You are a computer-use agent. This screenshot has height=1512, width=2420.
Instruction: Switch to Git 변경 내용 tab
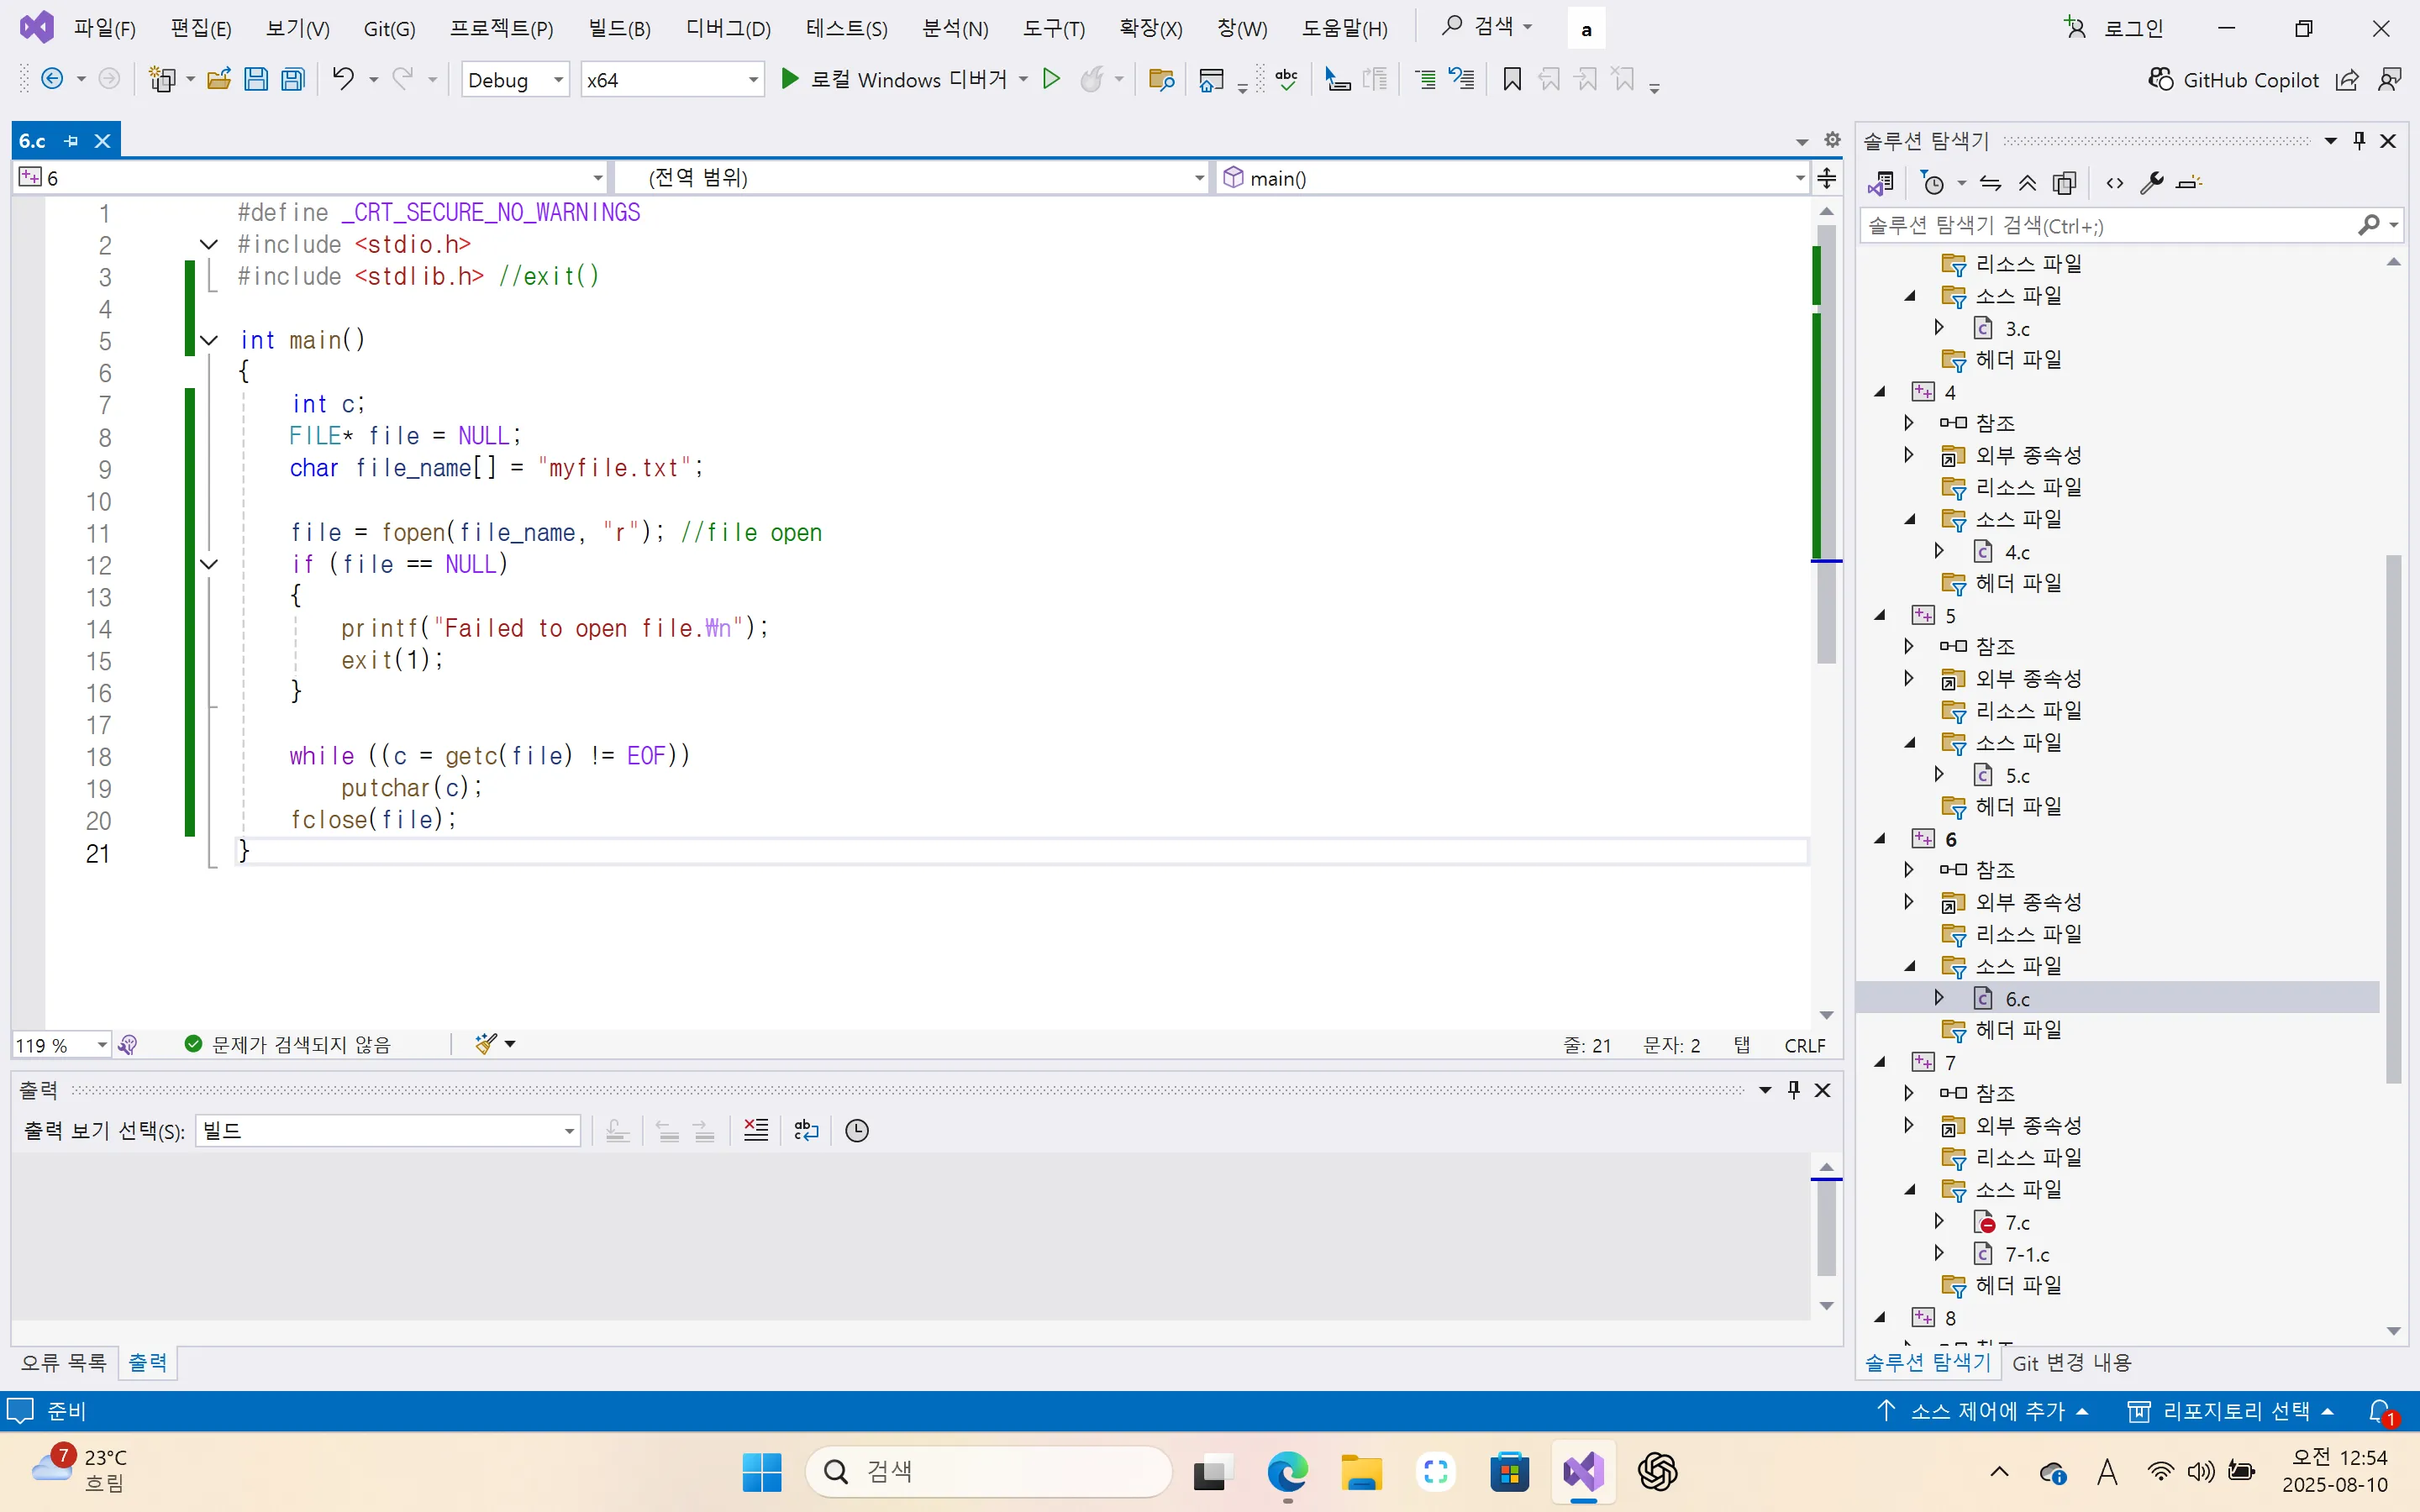2072,1362
